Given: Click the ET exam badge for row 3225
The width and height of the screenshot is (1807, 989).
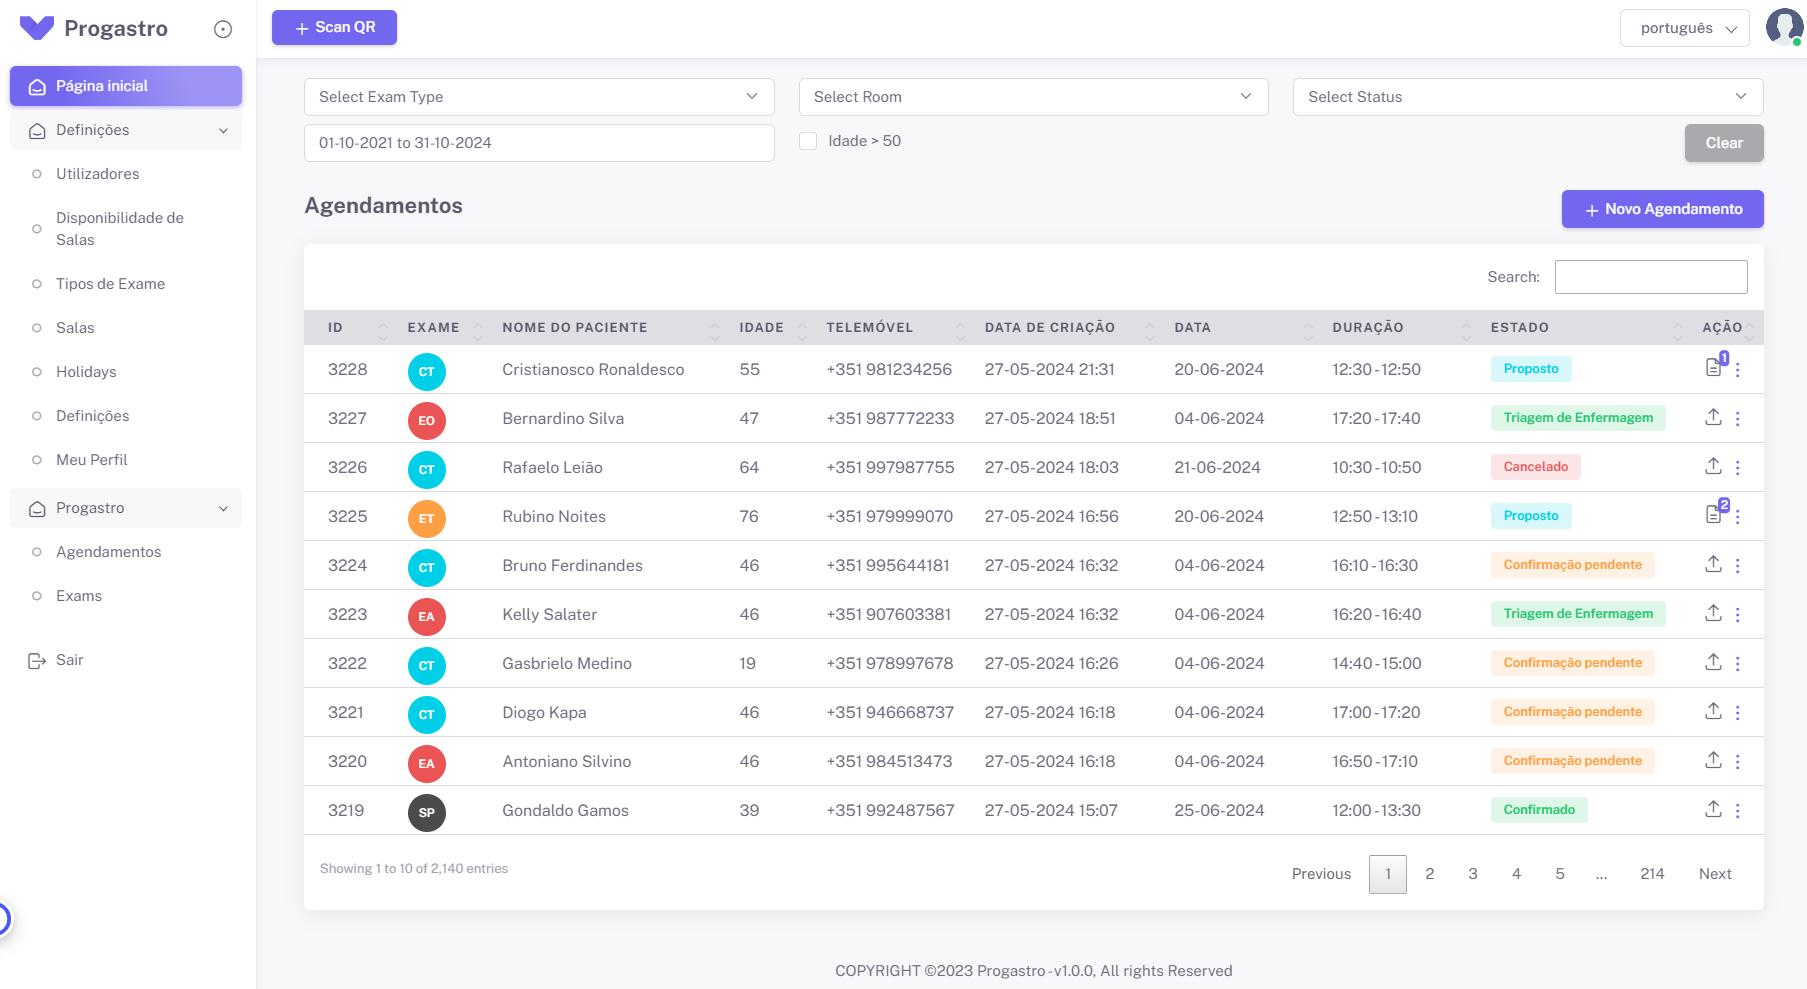Looking at the screenshot, I should 427,519.
